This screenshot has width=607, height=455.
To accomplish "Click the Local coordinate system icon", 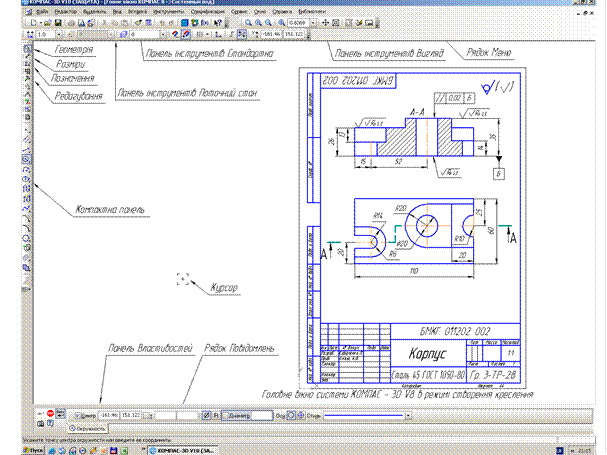I will pos(218,34).
